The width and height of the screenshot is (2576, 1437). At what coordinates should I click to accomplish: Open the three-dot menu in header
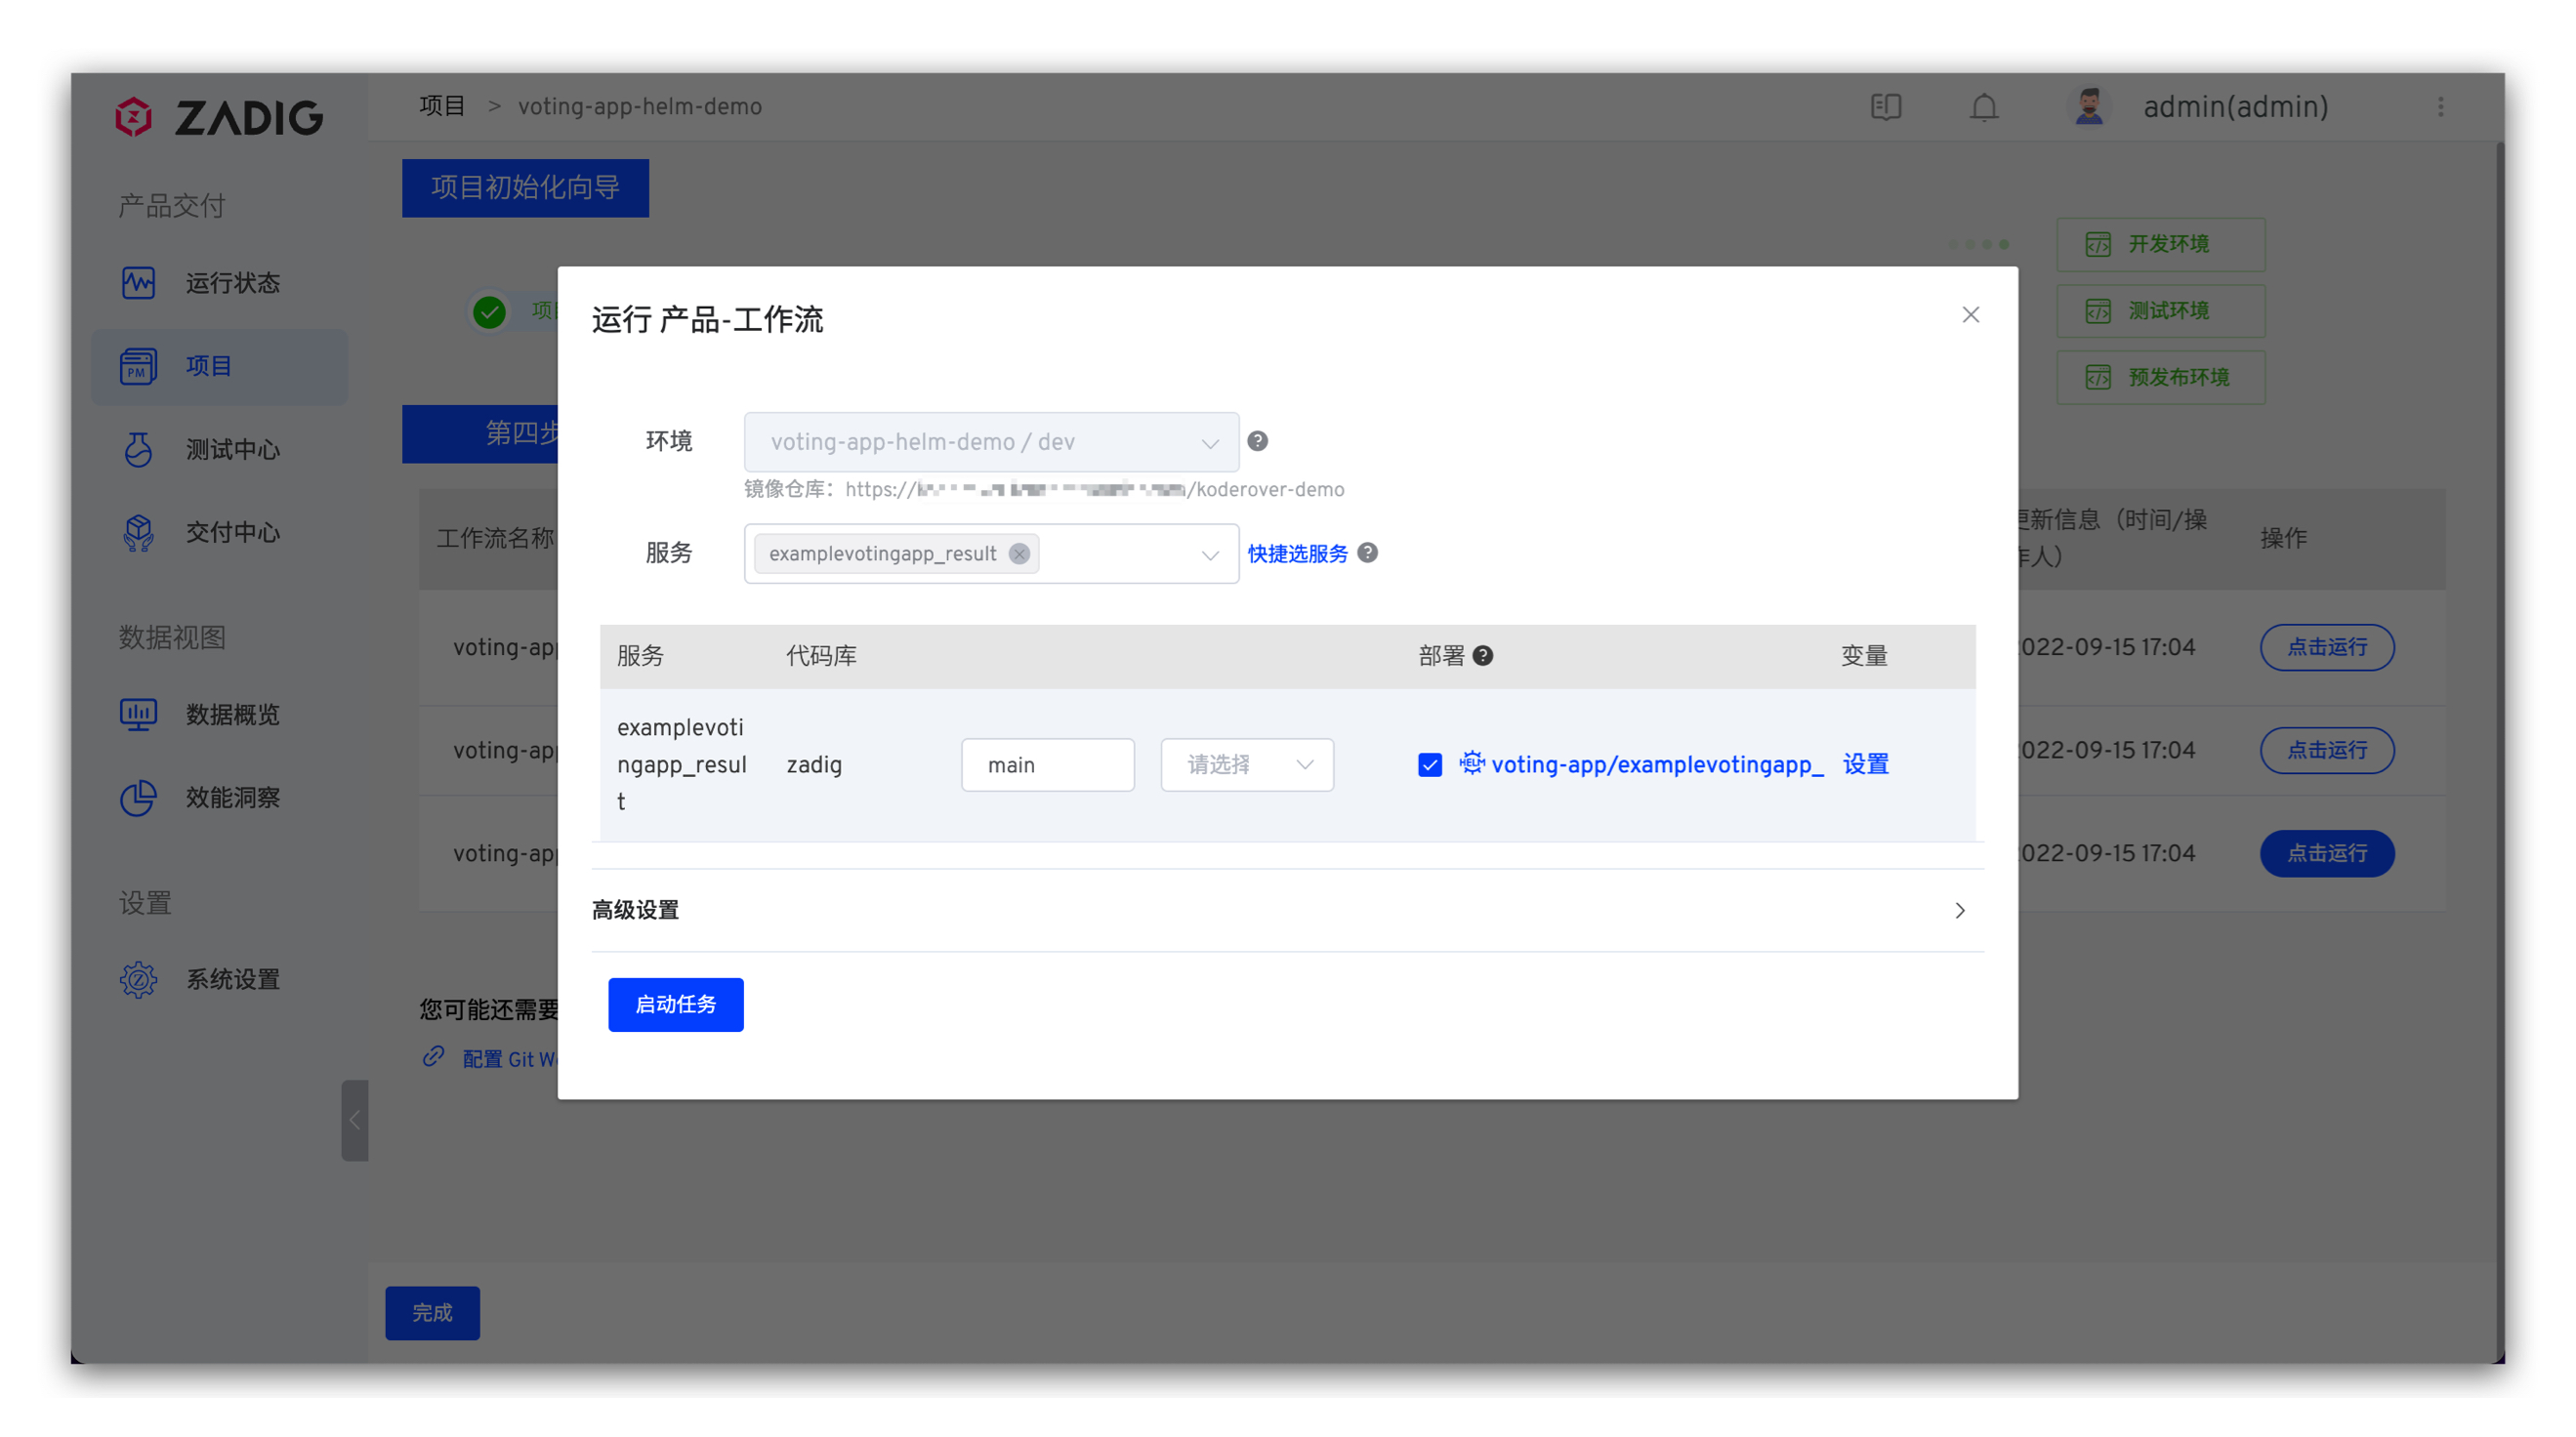tap(2440, 106)
